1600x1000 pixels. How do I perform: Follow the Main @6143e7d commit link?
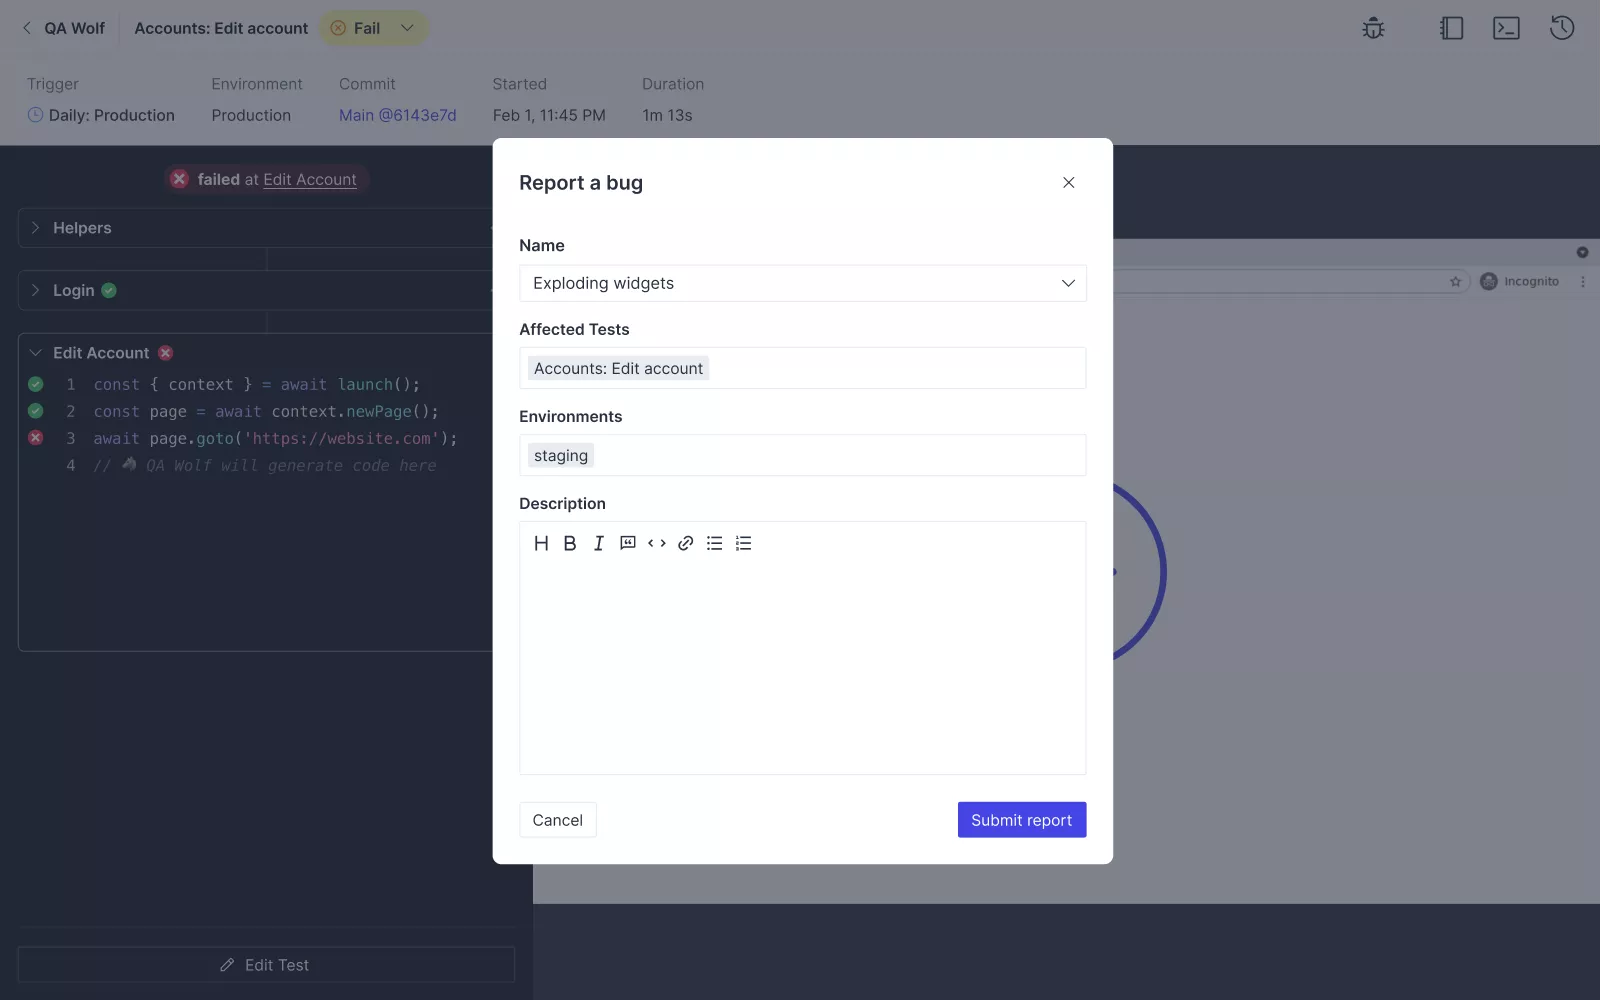397,115
